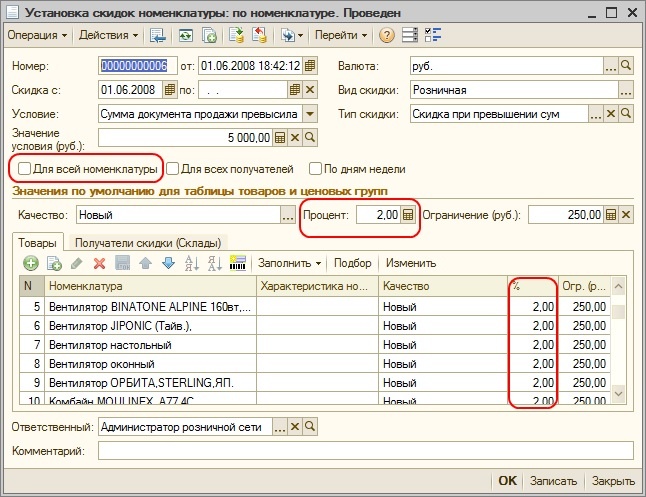Open calendar for 'по' end date

[295, 89]
